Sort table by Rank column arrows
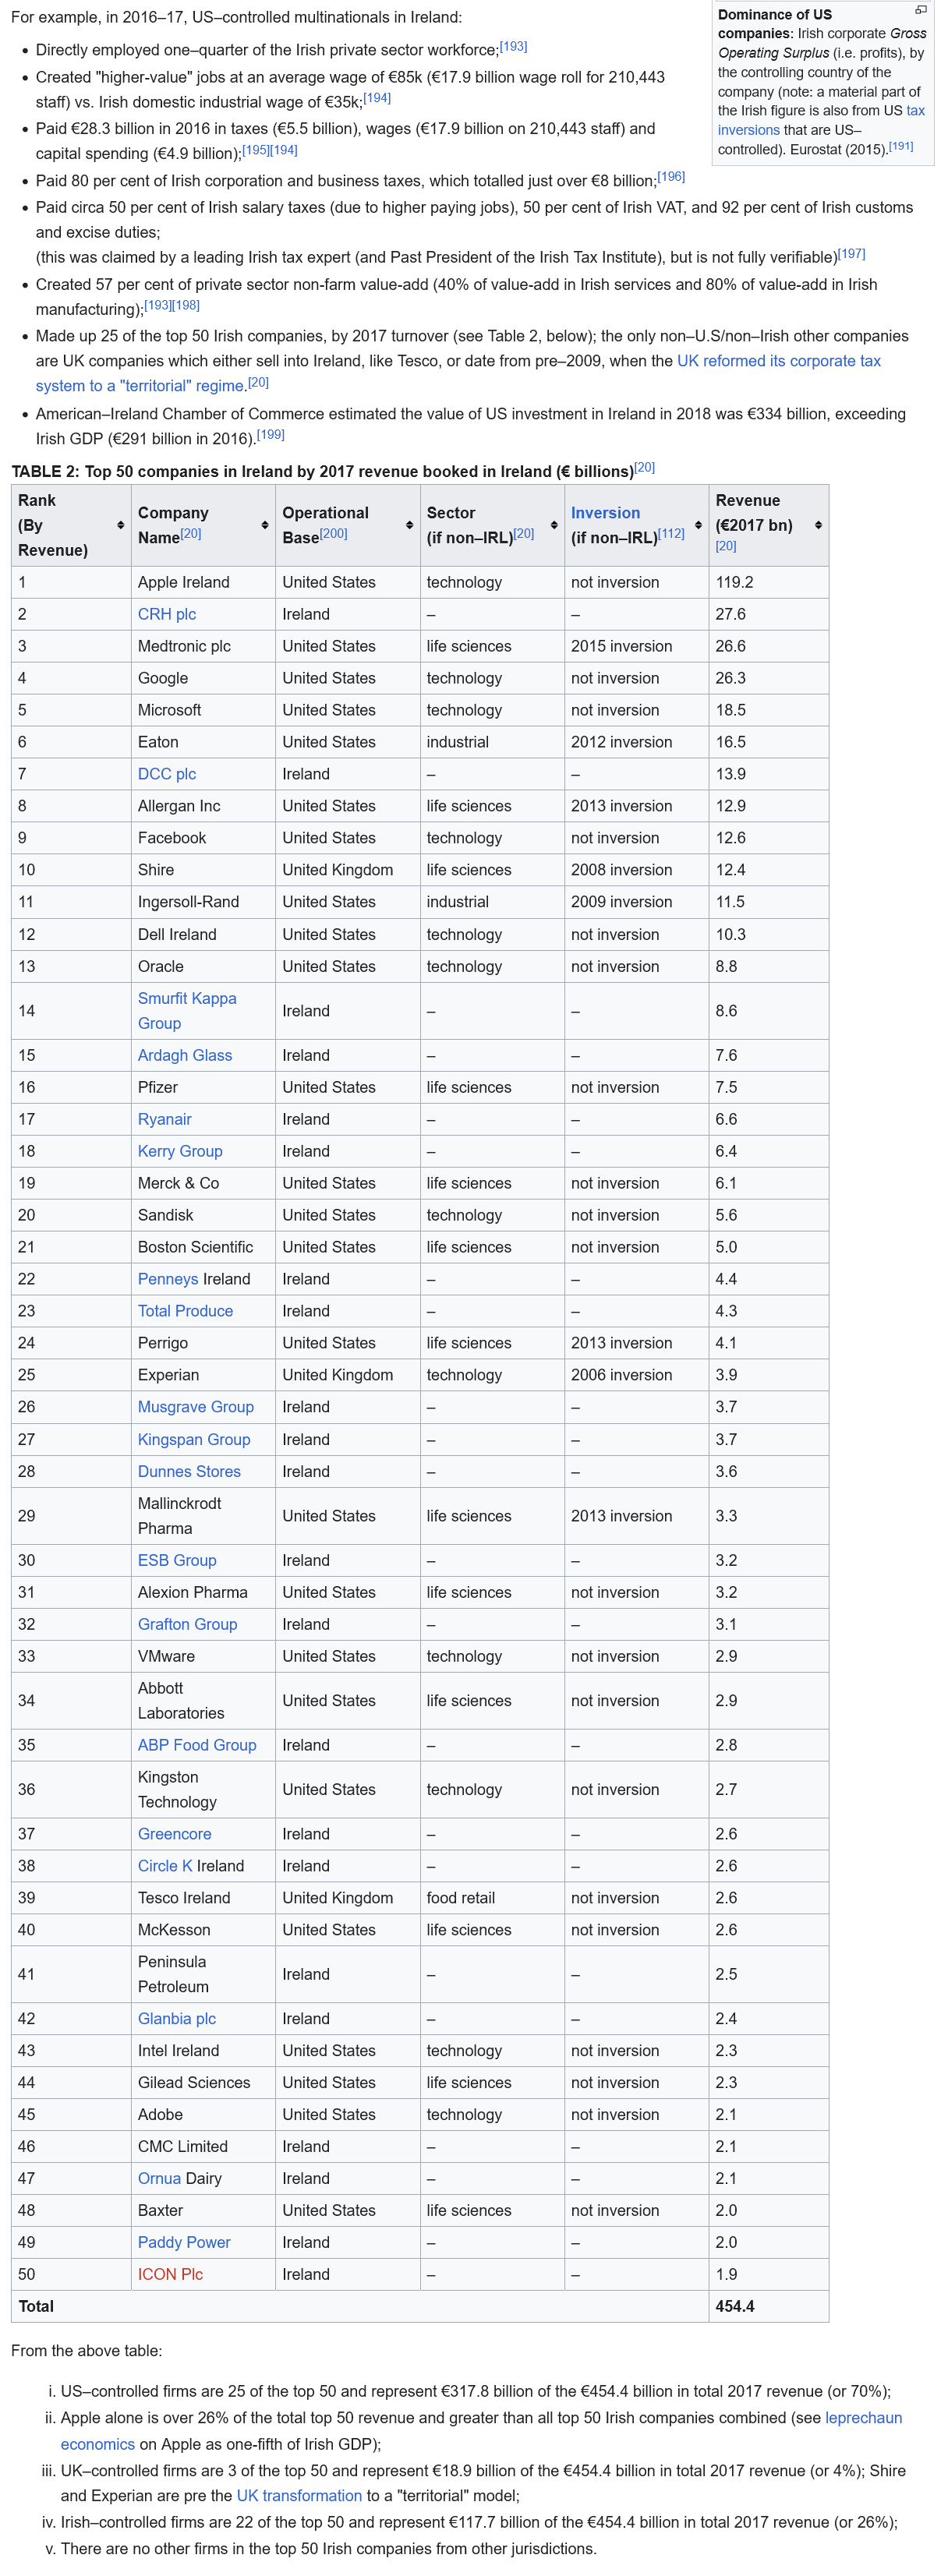948x2576 pixels. (121, 525)
